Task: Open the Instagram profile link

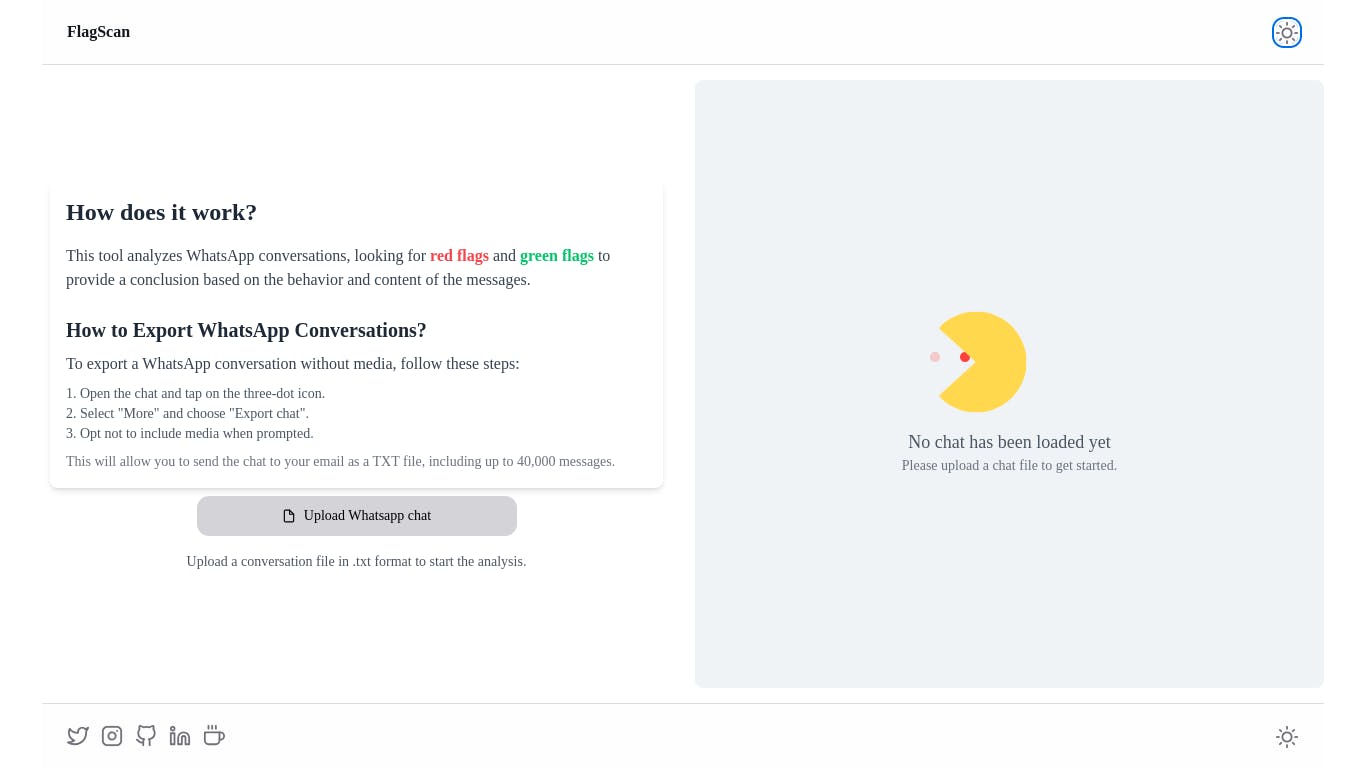Action: pos(112,736)
